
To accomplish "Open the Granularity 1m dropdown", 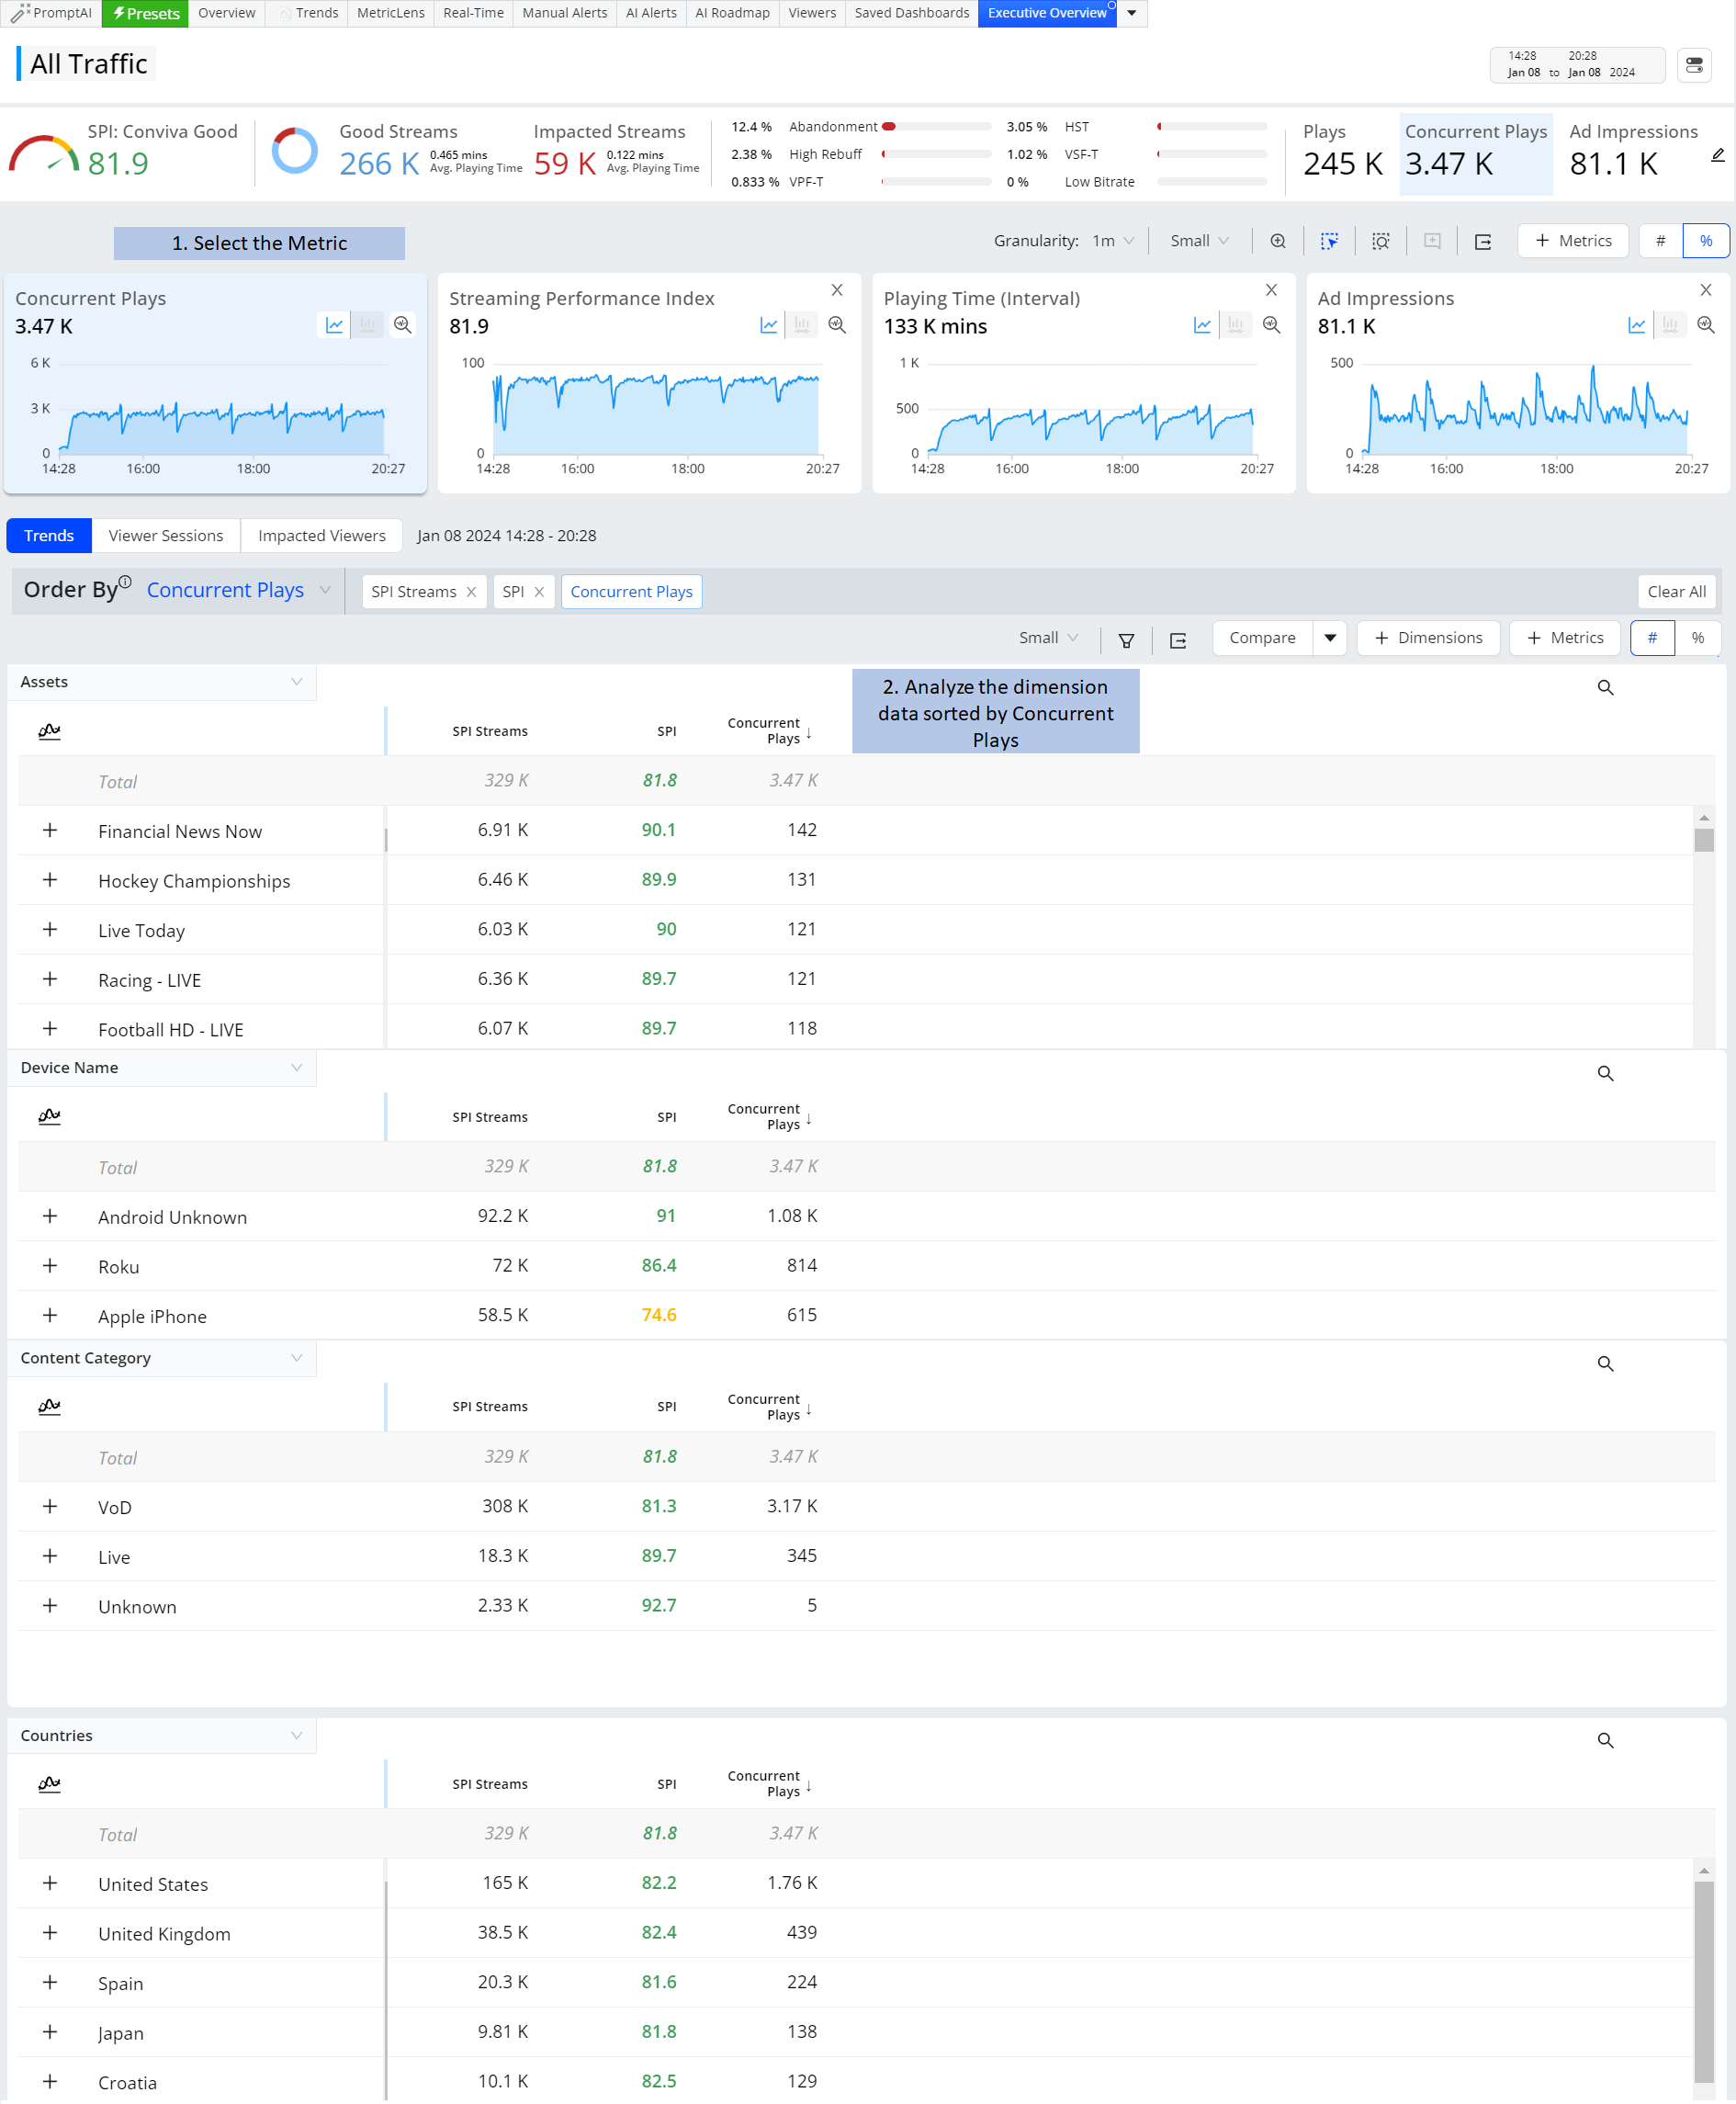I will (x=1113, y=241).
